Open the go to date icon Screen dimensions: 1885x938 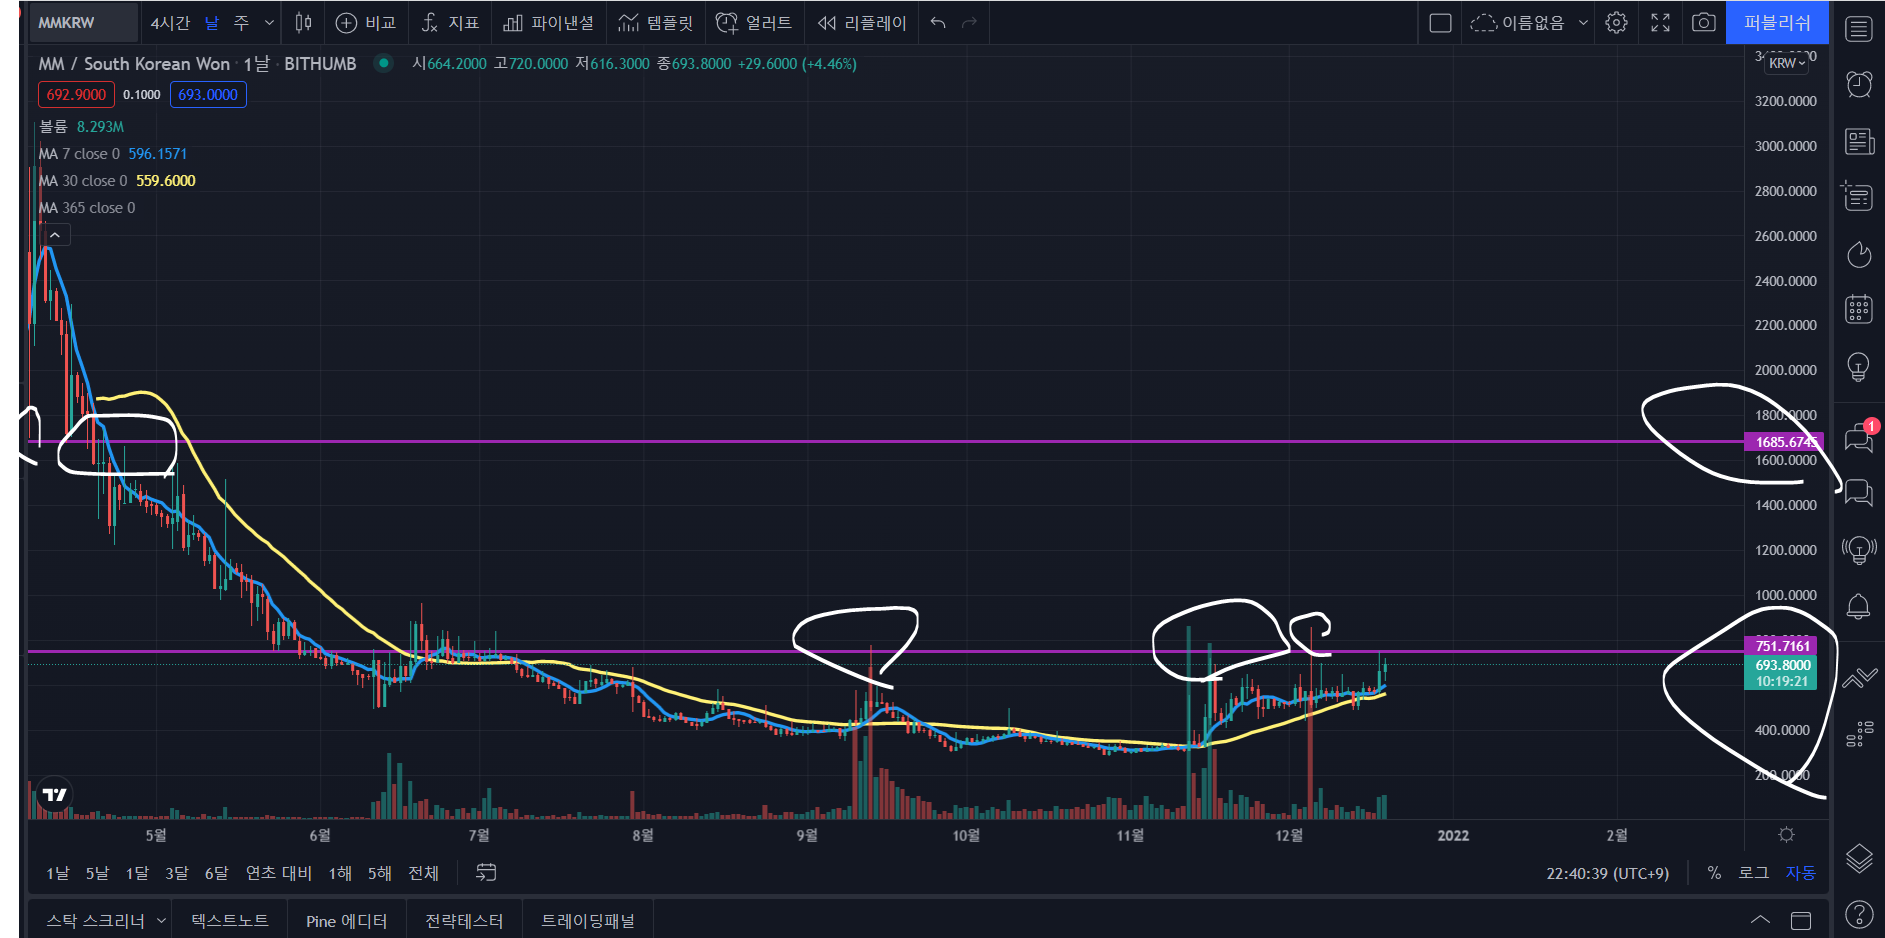[x=486, y=873]
